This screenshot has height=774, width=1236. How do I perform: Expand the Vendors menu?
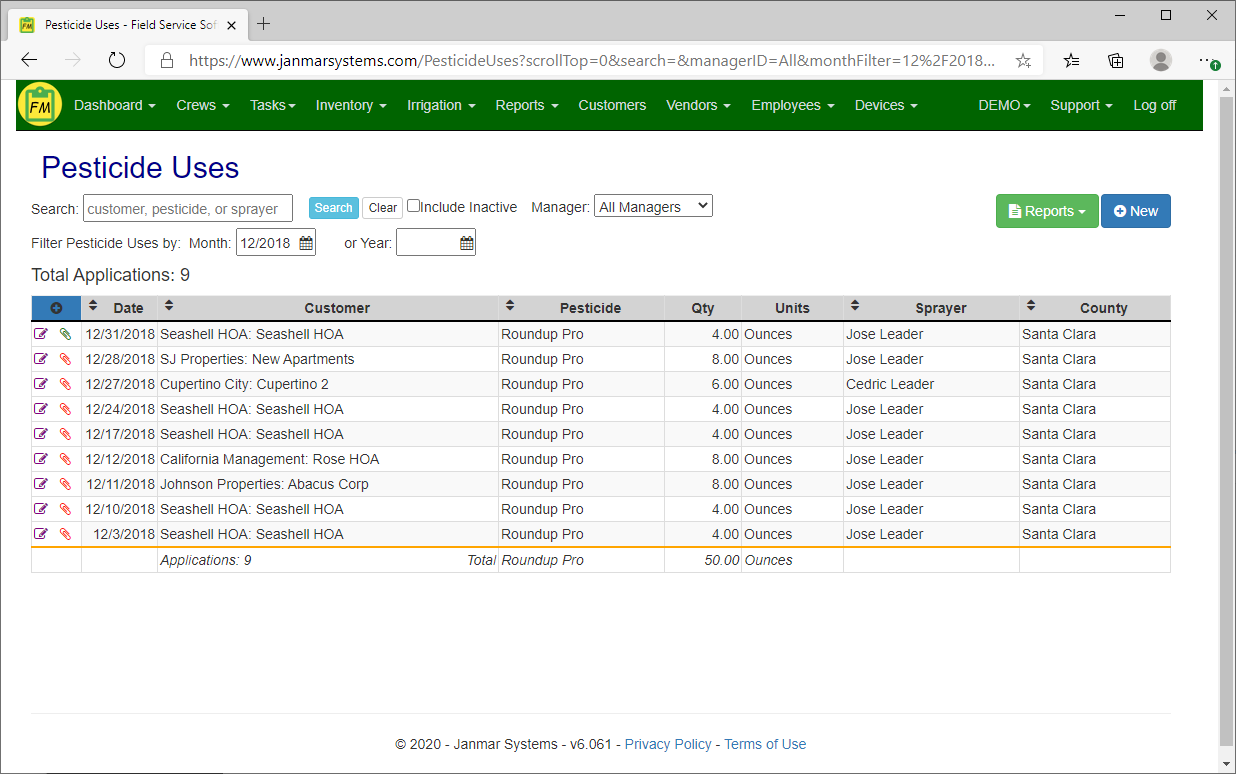click(698, 105)
